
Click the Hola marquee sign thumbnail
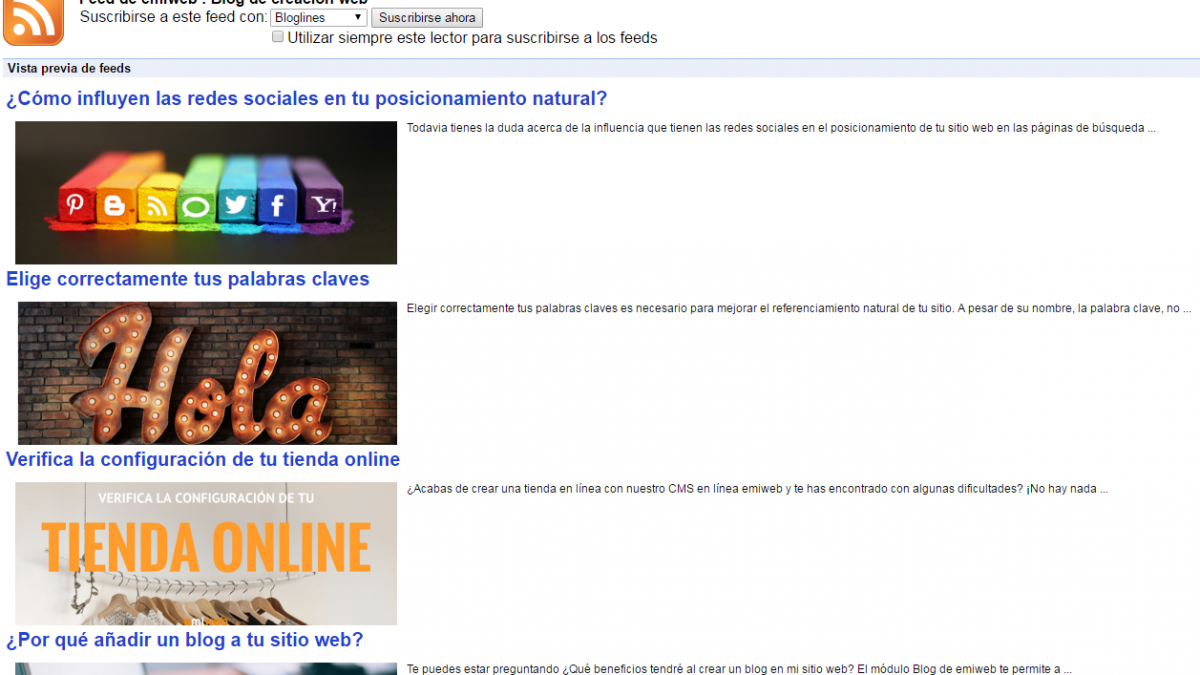pos(207,373)
